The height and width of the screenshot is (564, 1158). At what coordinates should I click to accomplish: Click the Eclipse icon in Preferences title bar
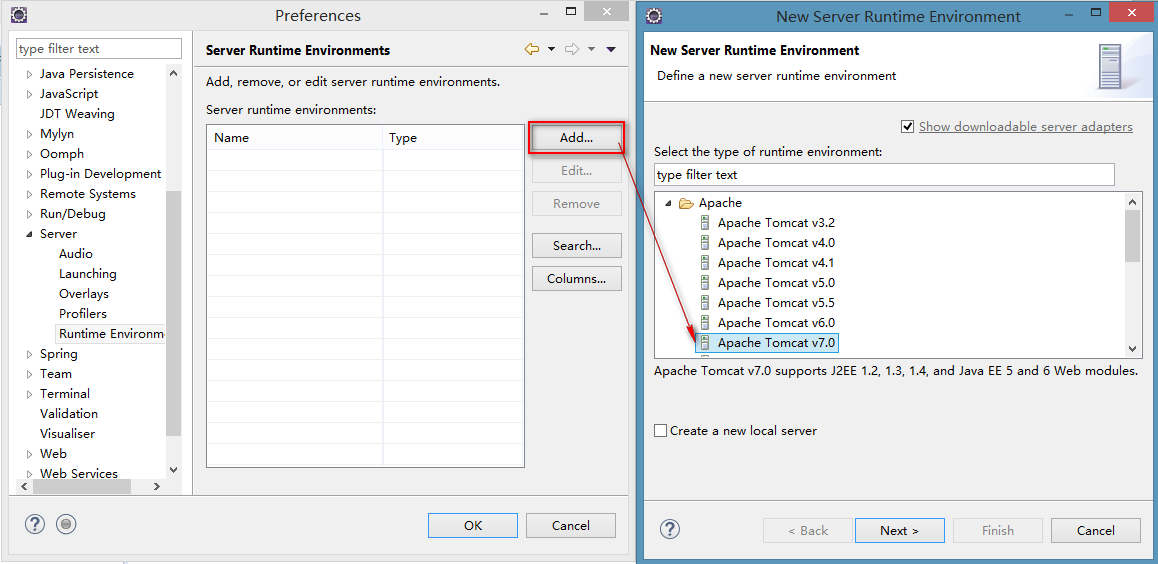pos(19,16)
